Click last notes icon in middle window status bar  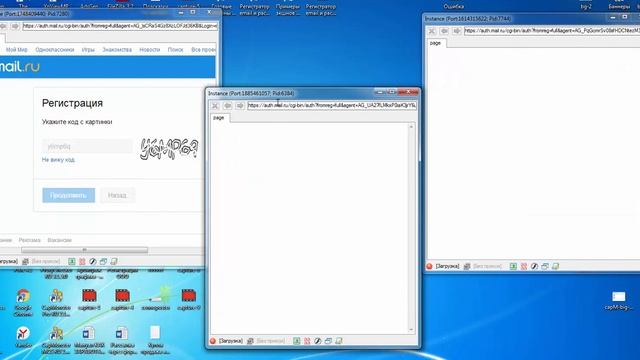tap(339, 341)
